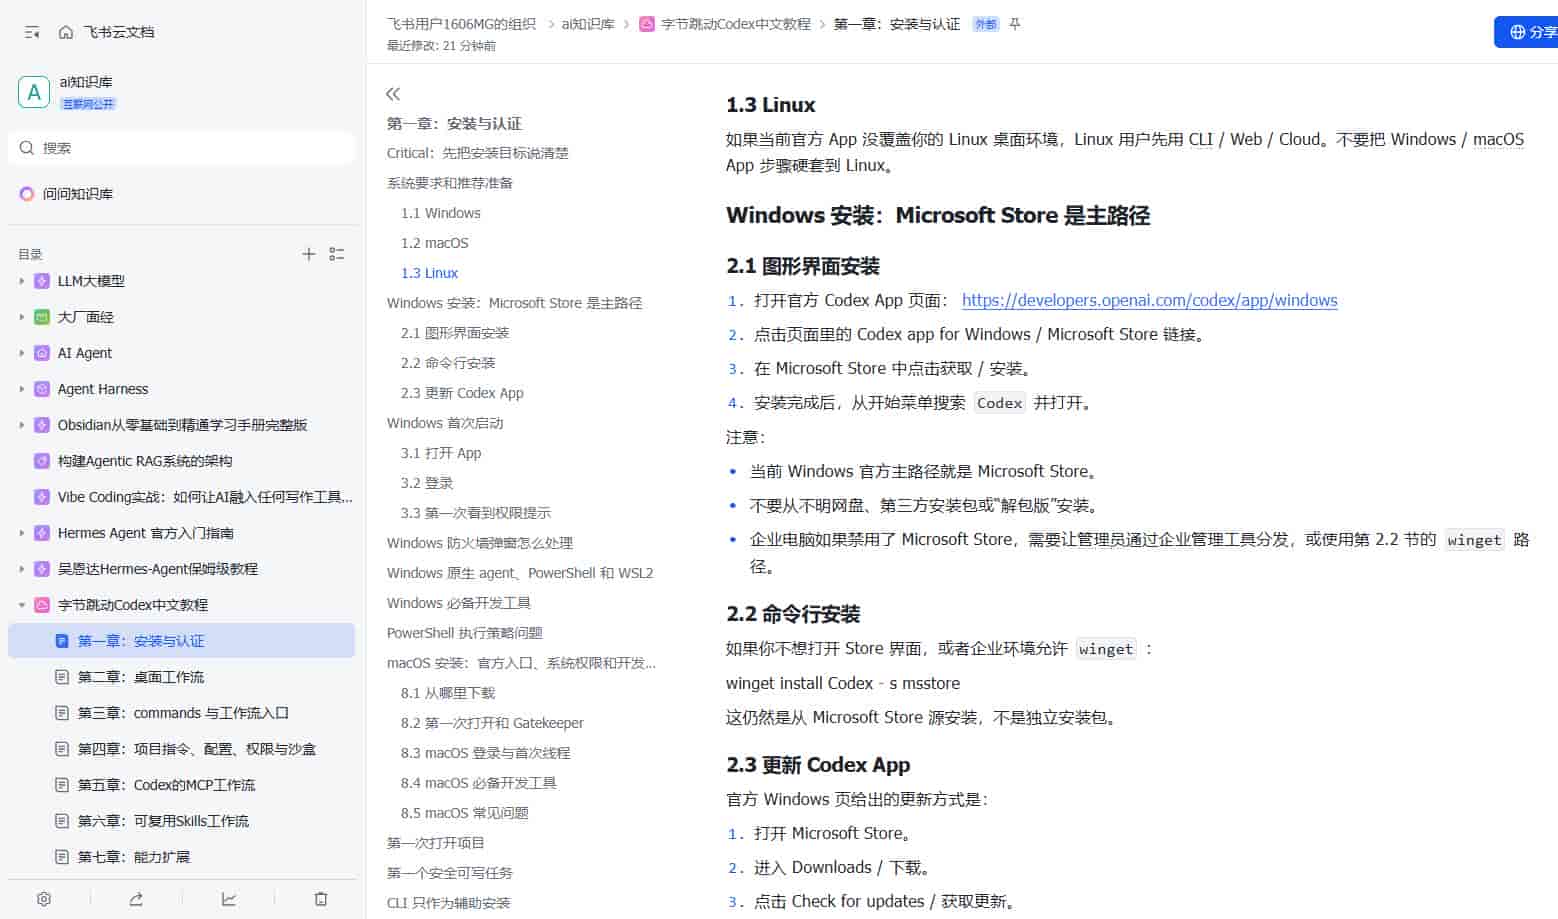Click the 第二章 document icon
The height and width of the screenshot is (919, 1558).
62,677
